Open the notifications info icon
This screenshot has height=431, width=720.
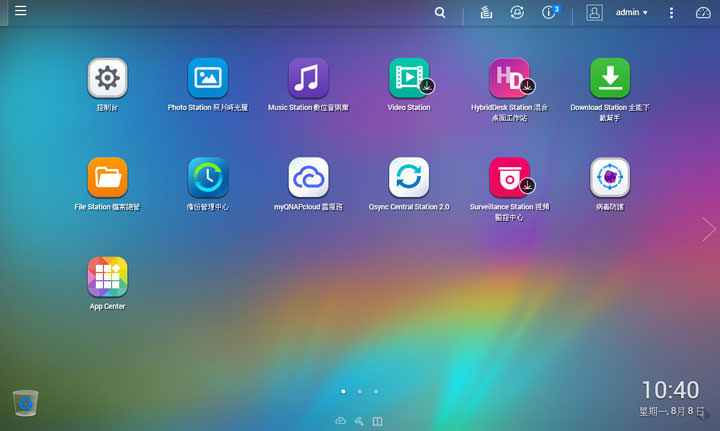click(548, 12)
